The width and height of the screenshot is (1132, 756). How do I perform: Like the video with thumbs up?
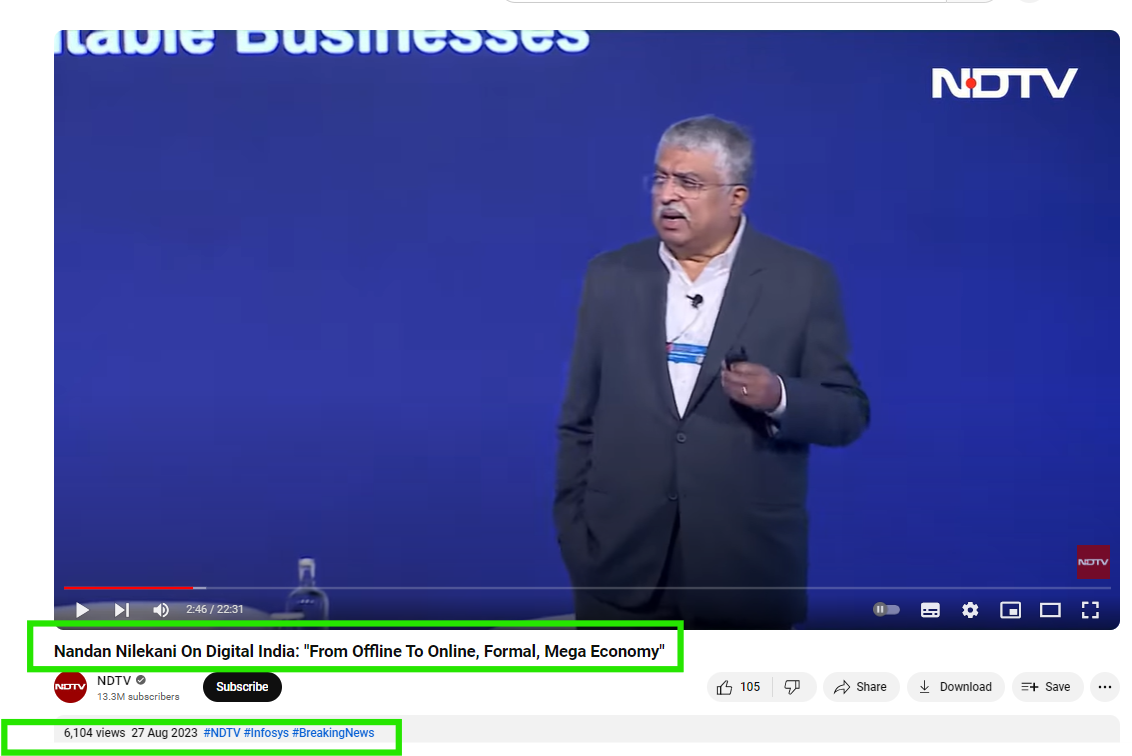738,687
